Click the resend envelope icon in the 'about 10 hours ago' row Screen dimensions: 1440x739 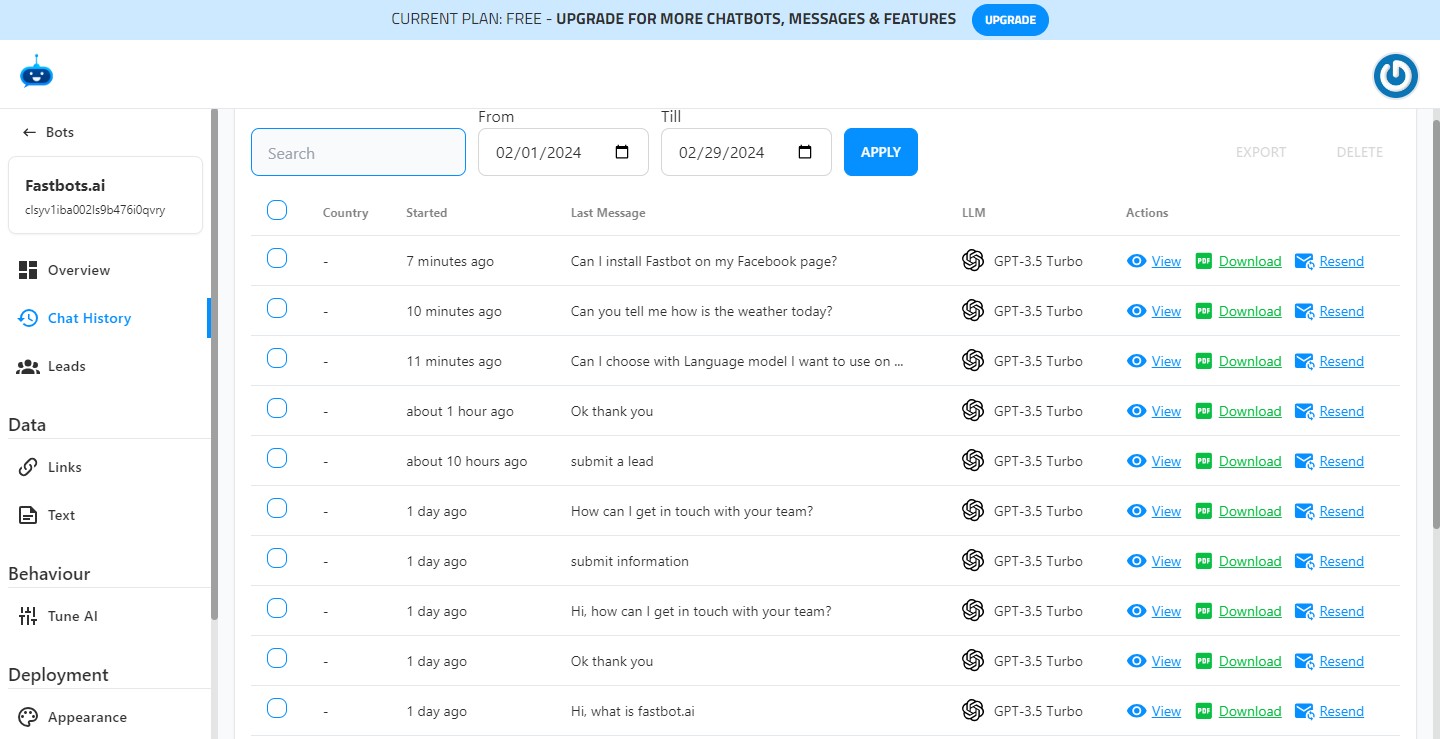[x=1304, y=461]
